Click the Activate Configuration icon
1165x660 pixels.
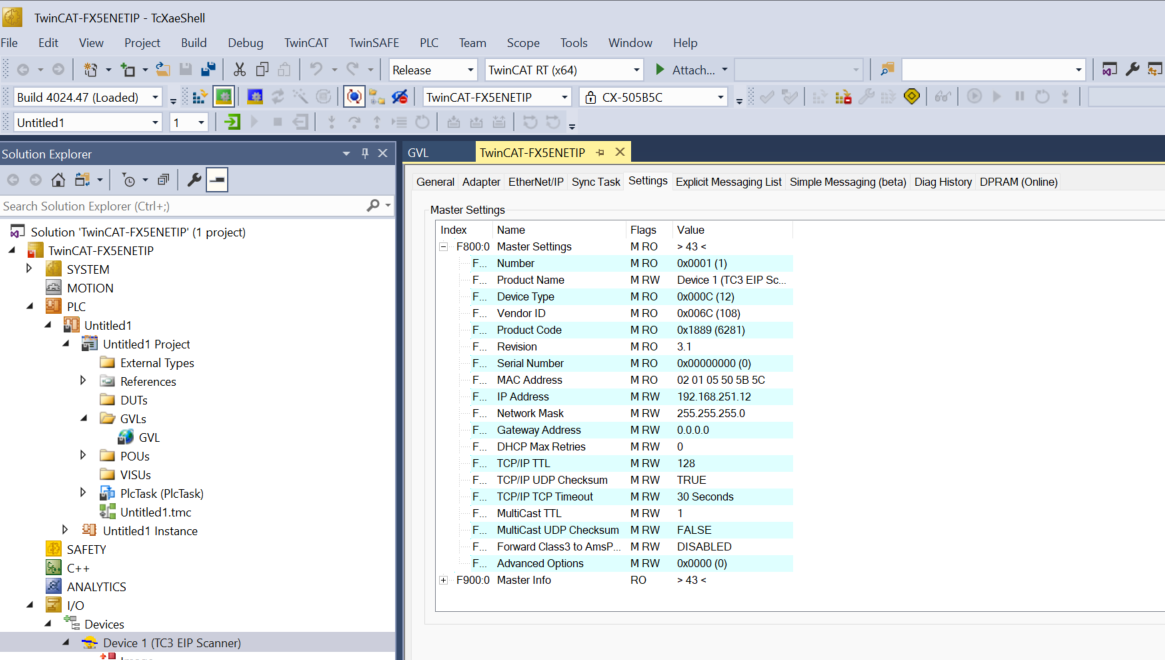click(x=199, y=97)
